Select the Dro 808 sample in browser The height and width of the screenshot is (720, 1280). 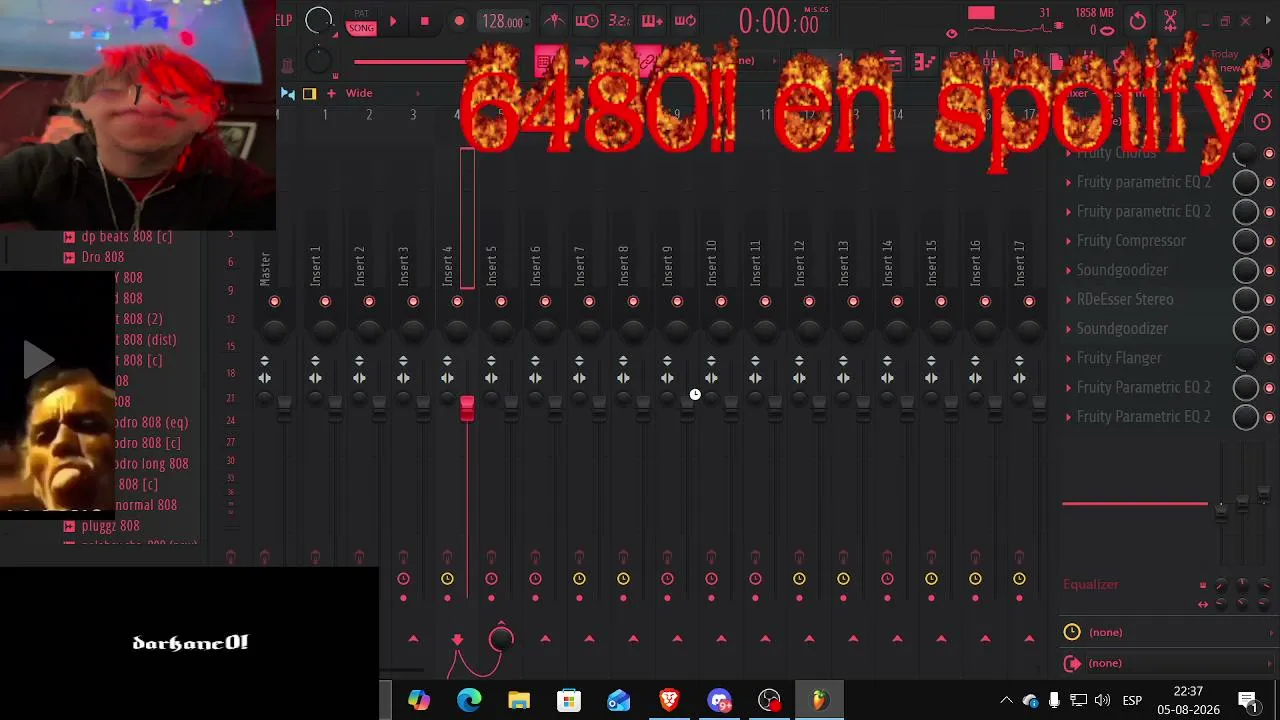(x=103, y=257)
